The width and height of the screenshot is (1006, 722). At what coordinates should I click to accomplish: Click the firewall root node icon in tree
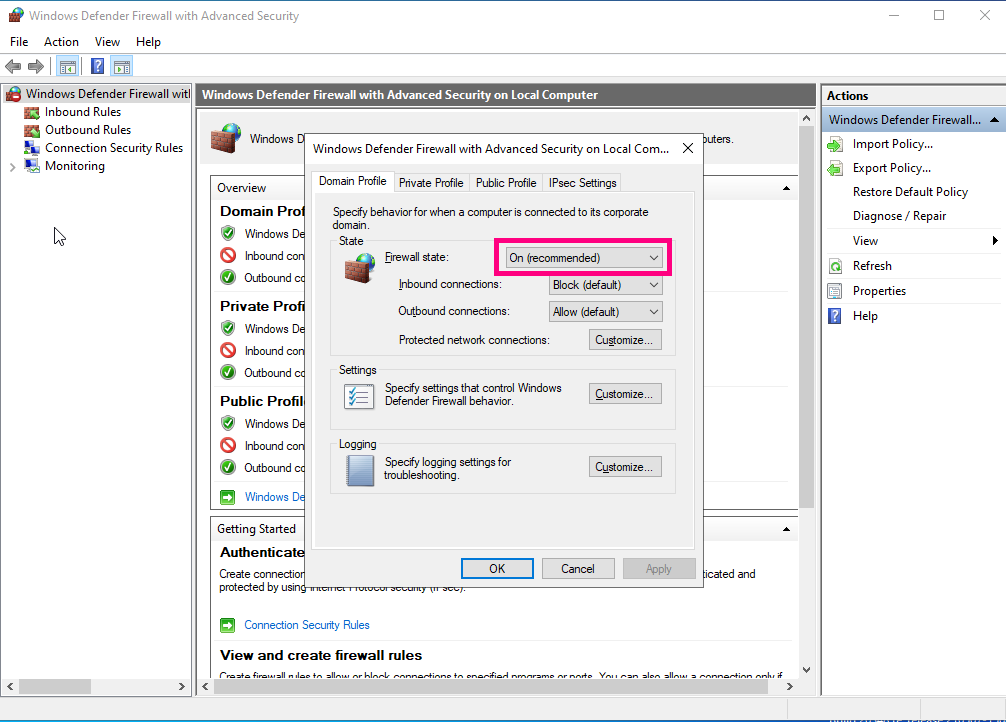[x=13, y=94]
